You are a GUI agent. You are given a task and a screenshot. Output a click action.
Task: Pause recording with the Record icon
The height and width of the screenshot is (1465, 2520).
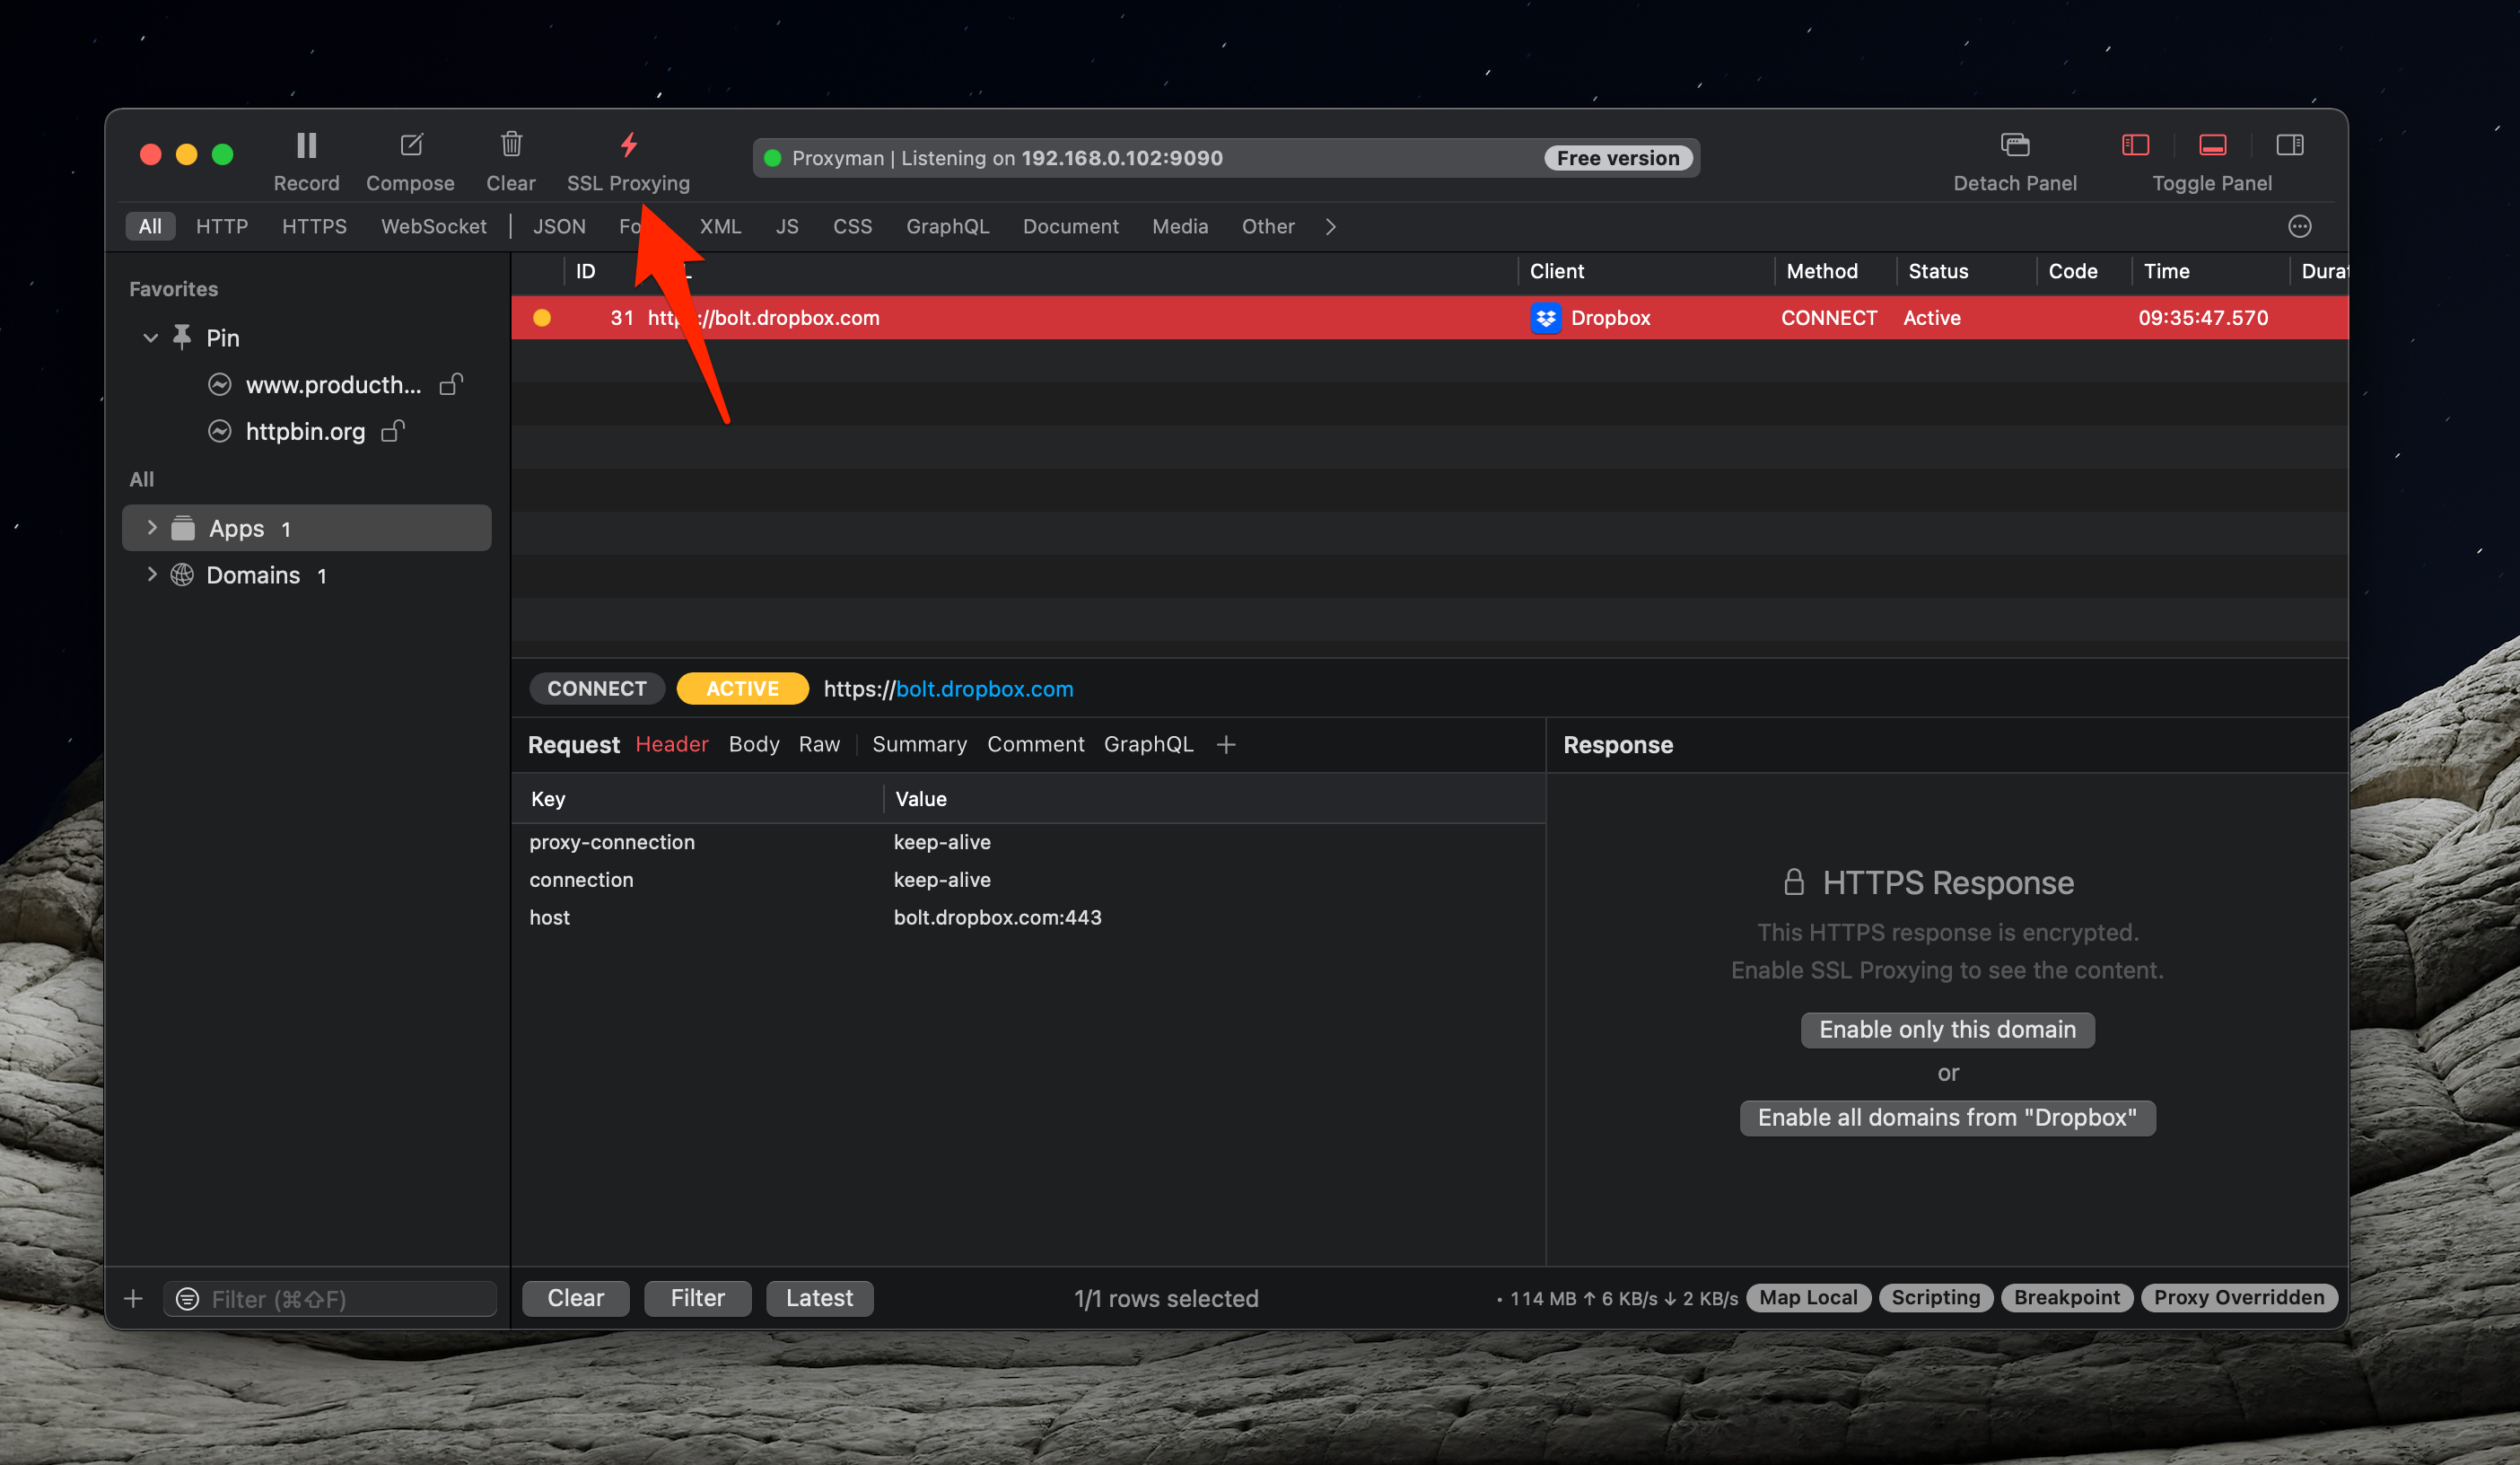click(x=306, y=146)
